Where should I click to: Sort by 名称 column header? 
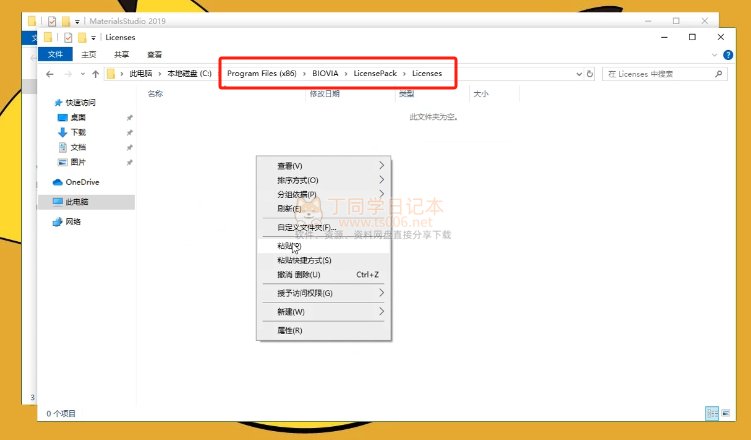click(x=155, y=94)
